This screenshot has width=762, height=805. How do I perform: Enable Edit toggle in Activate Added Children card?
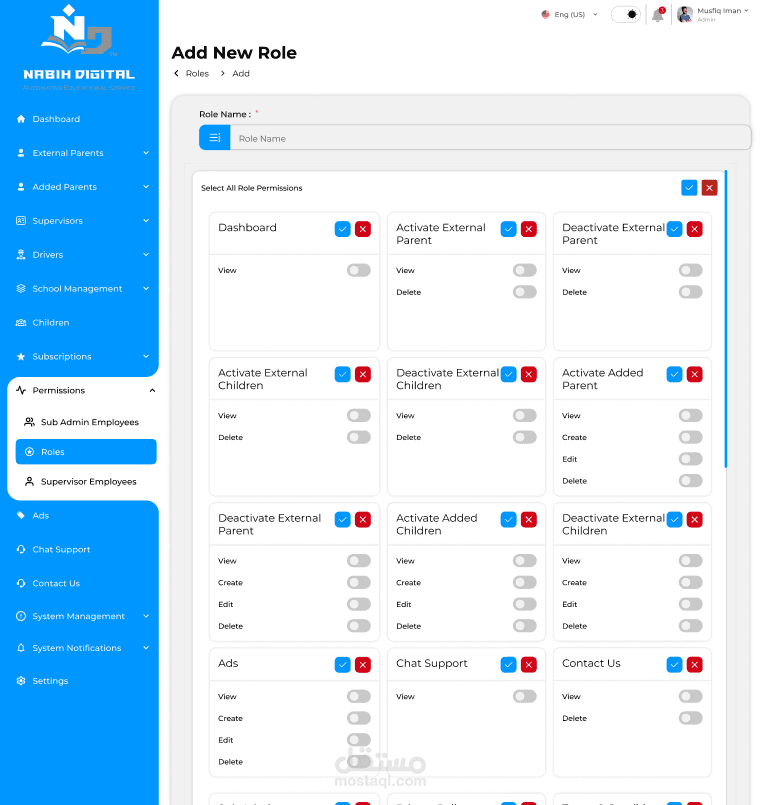[524, 604]
